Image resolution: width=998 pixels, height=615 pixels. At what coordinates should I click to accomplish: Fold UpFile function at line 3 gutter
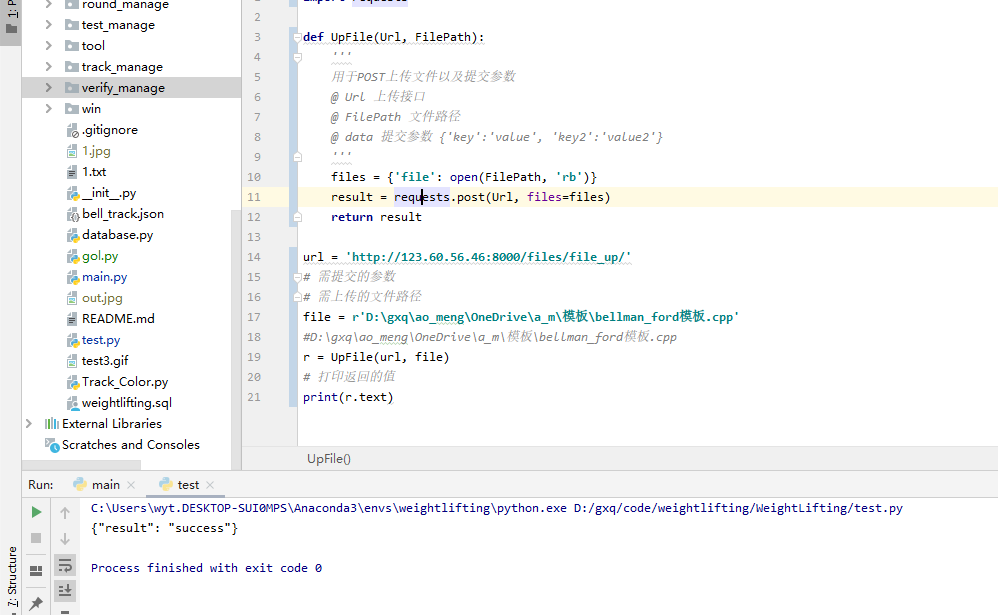click(297, 37)
